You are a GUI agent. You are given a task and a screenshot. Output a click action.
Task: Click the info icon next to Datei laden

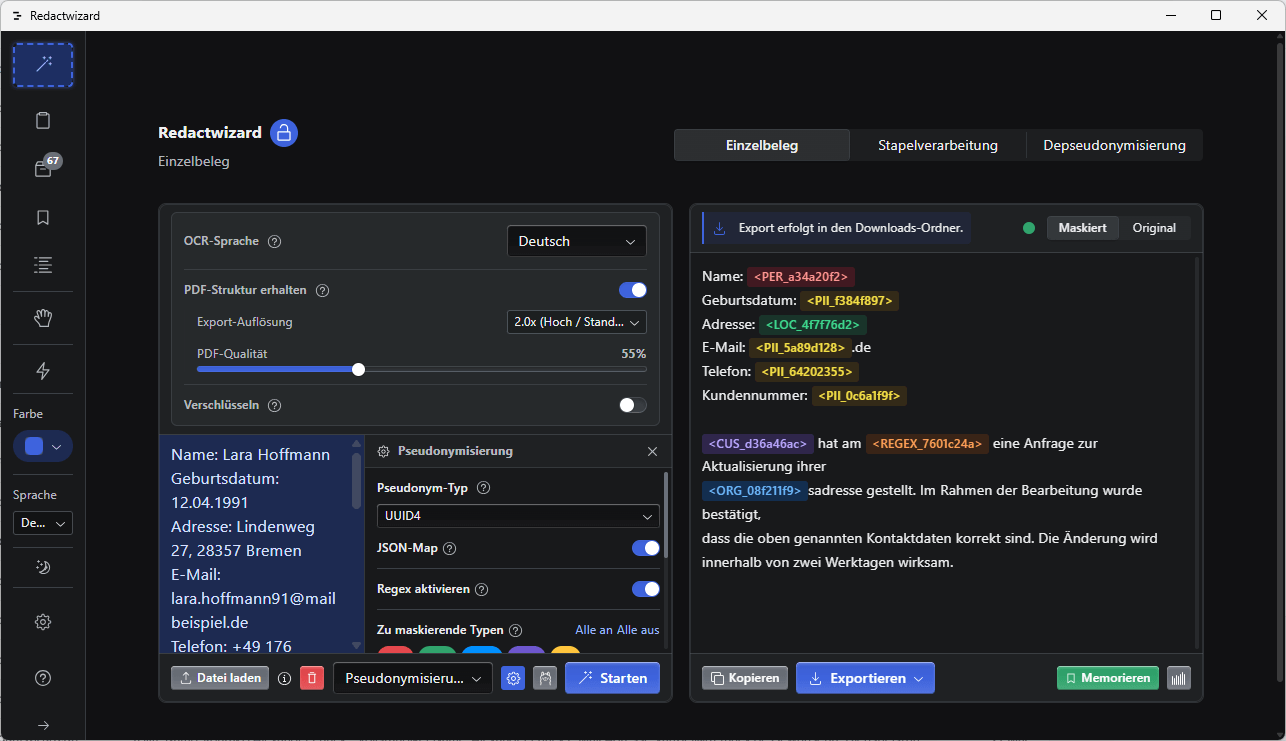[284, 678]
